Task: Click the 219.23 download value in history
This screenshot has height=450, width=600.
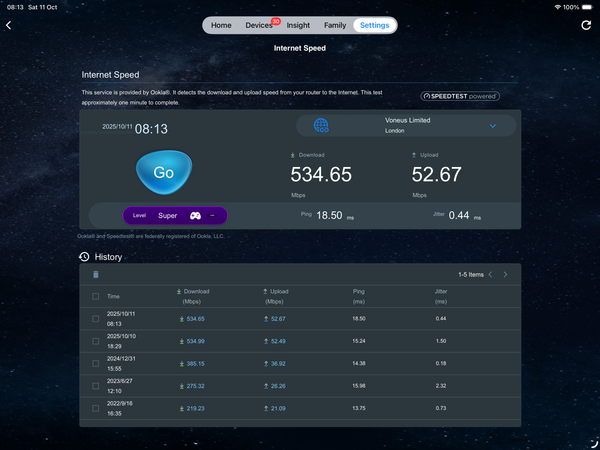Action: click(193, 408)
